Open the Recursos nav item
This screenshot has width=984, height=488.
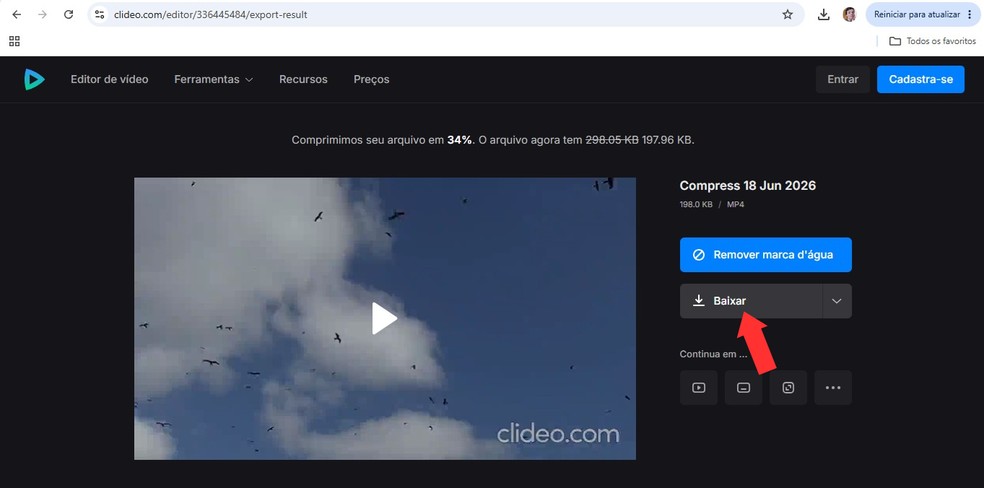point(303,80)
